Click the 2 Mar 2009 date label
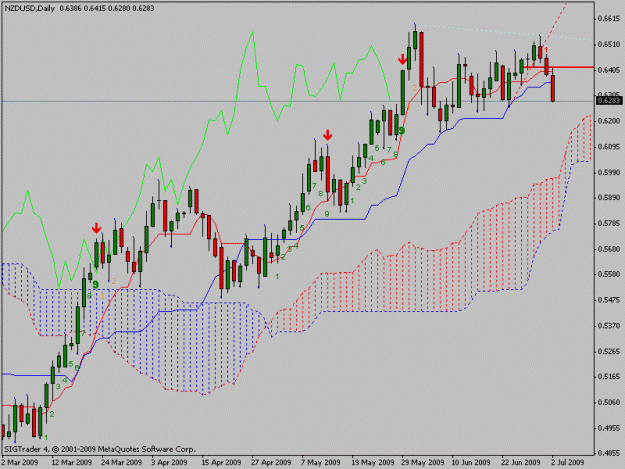 click(20, 462)
